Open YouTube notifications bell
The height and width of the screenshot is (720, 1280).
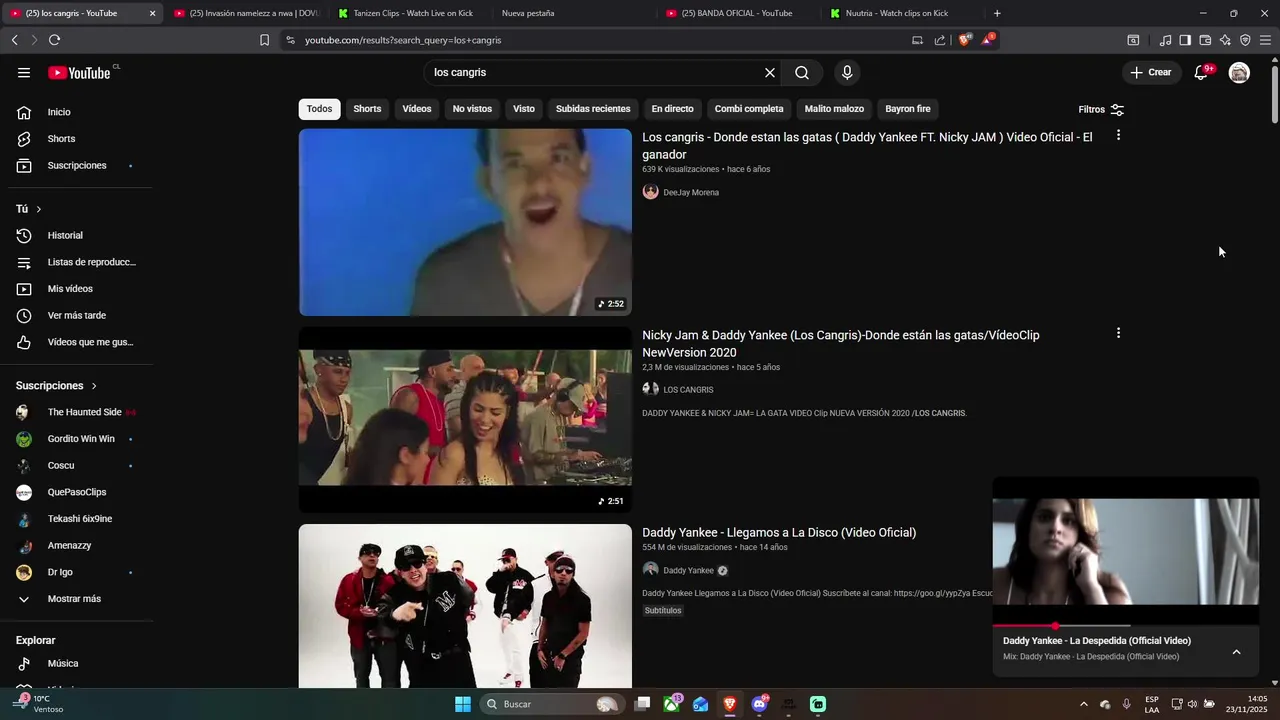click(x=1201, y=73)
